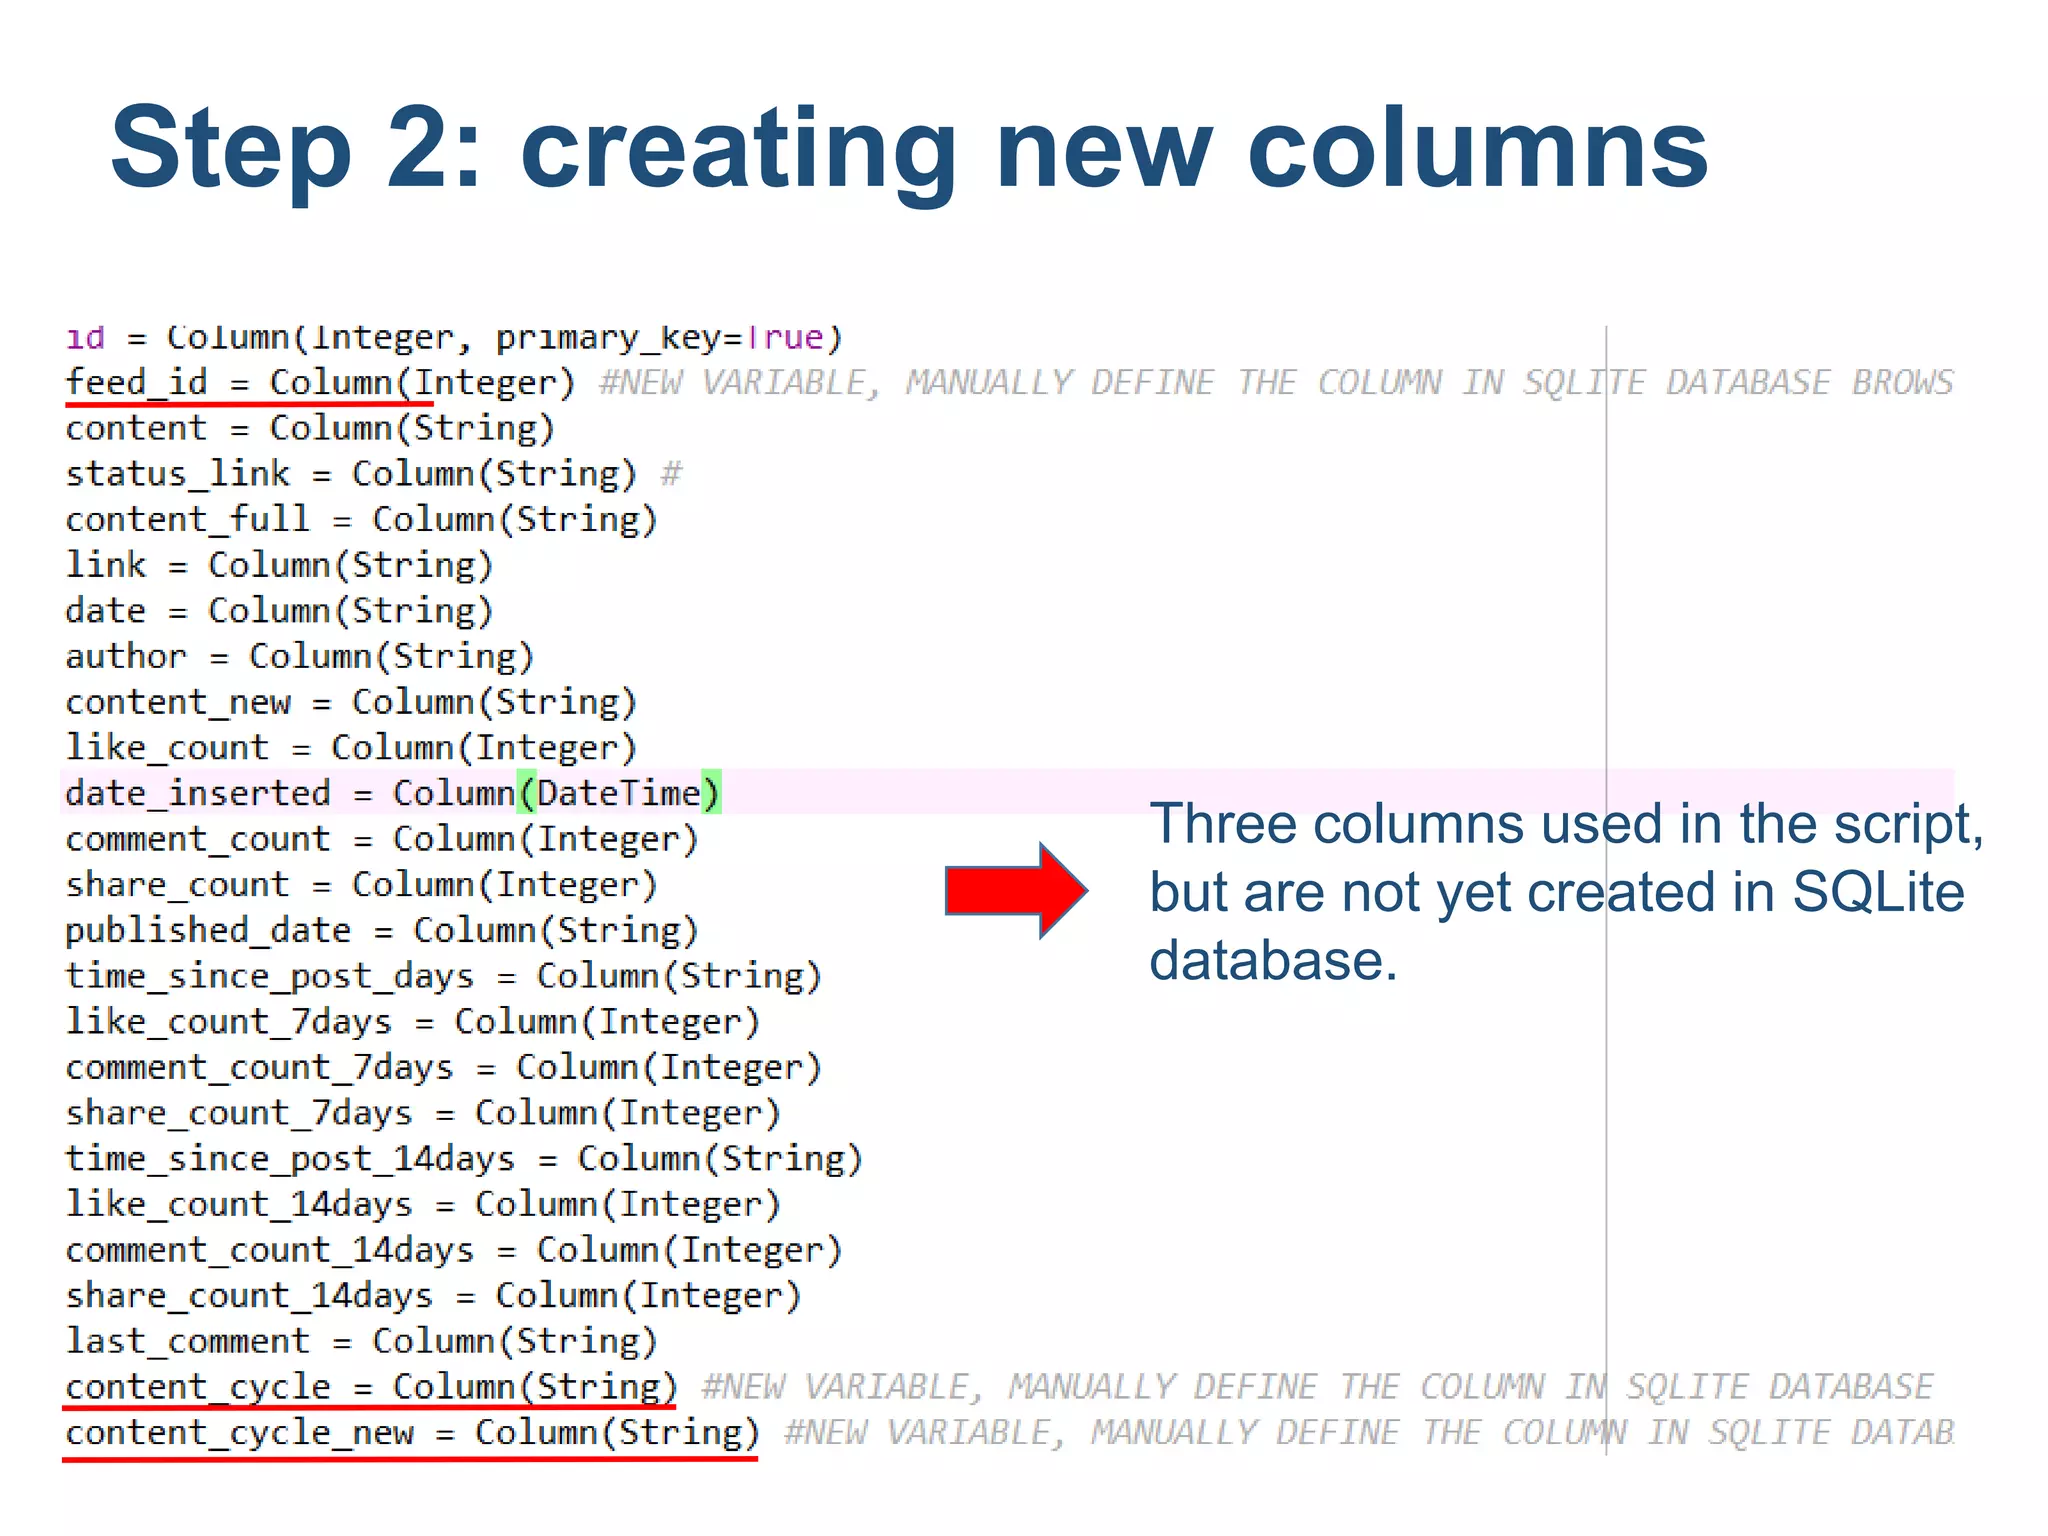Click the line 'content = Column(String)'
Screen dimensions: 2048x1536
pyautogui.click(x=310, y=429)
